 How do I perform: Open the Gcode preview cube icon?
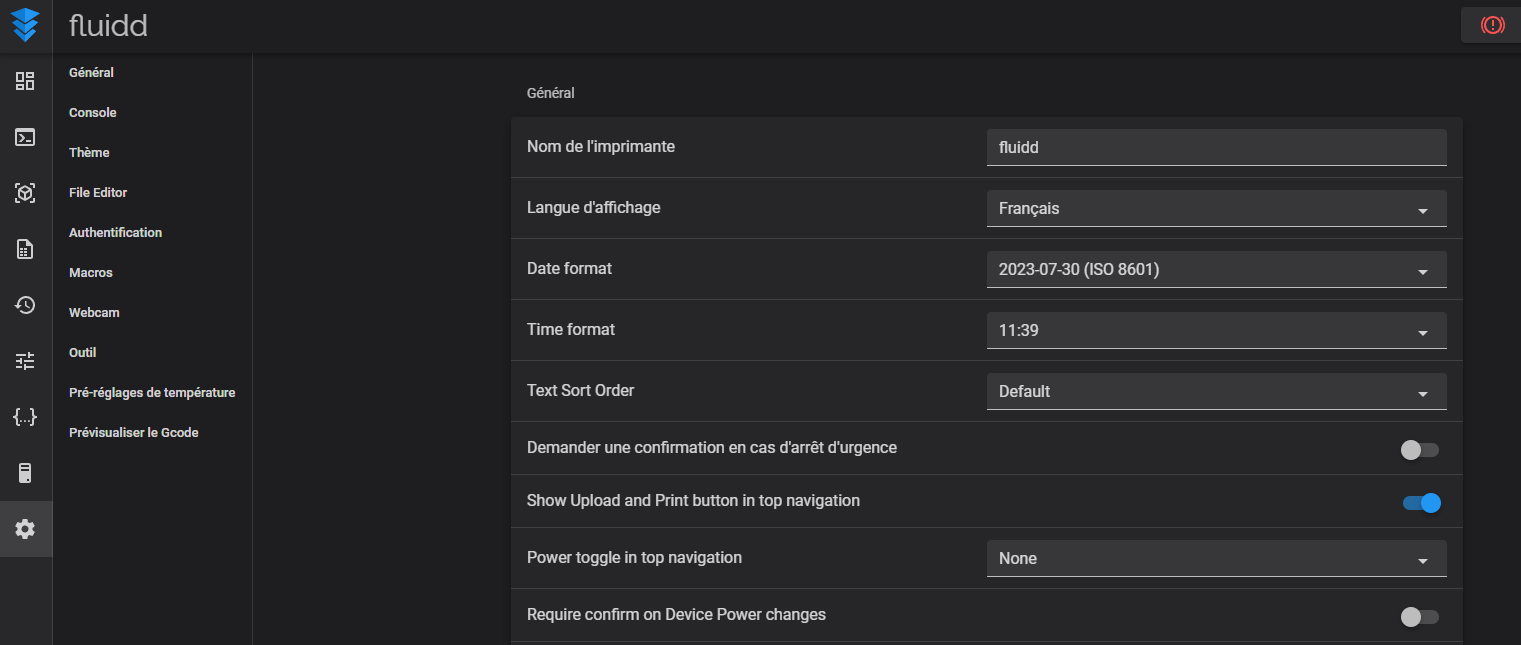(x=25, y=193)
